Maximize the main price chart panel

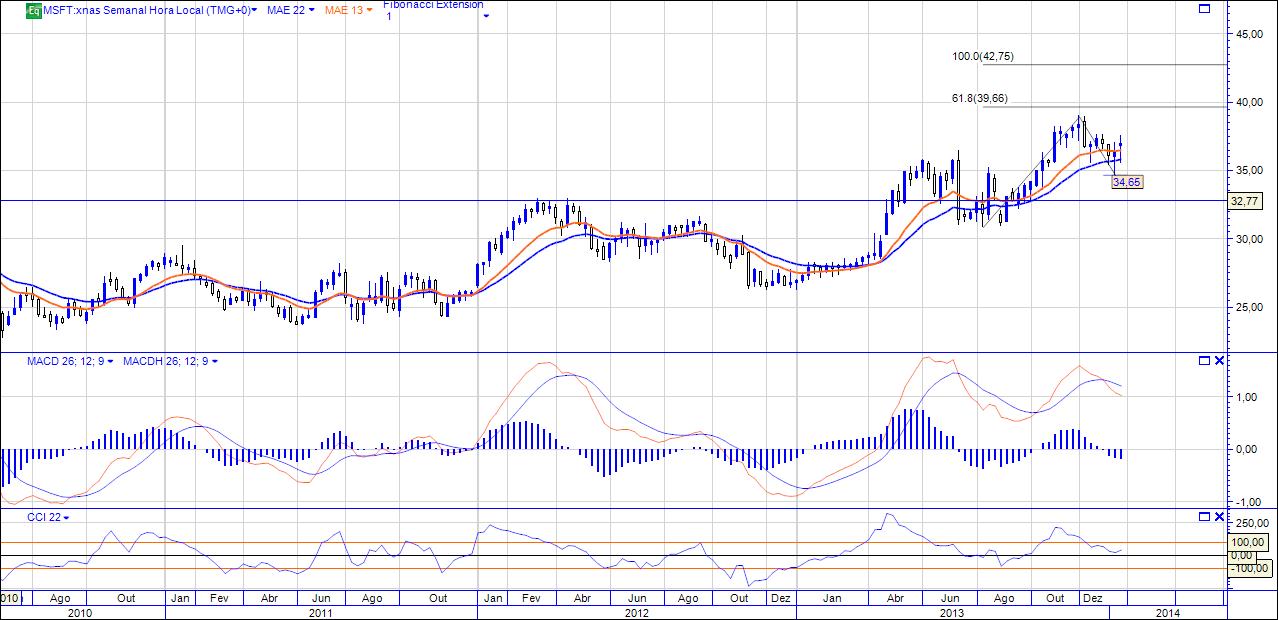[1204, 9]
